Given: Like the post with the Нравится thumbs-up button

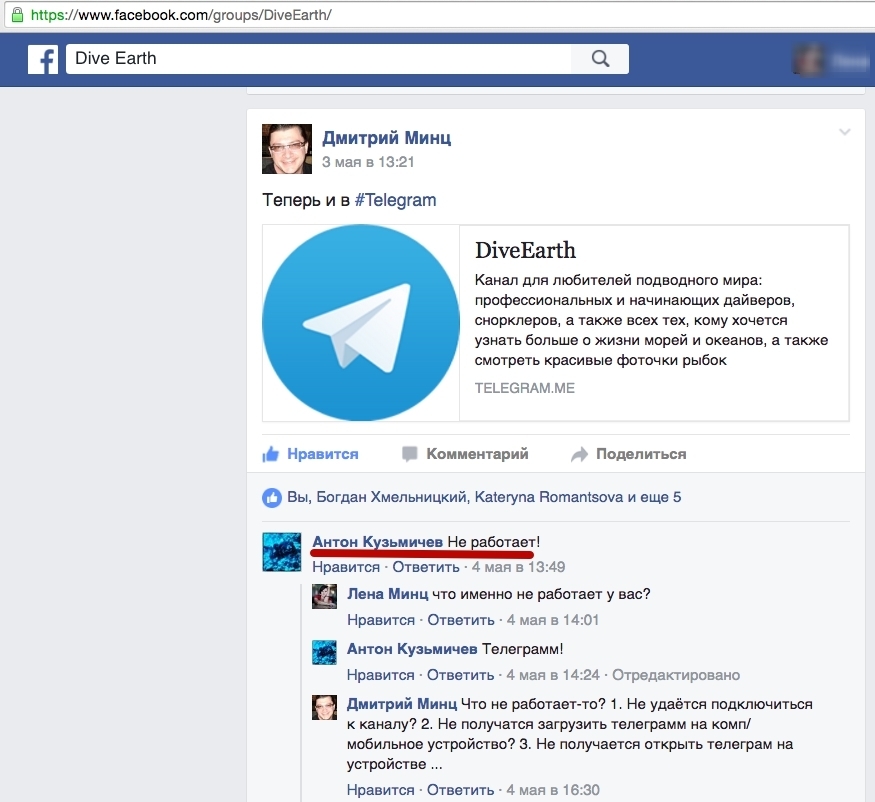Looking at the screenshot, I should [310, 454].
